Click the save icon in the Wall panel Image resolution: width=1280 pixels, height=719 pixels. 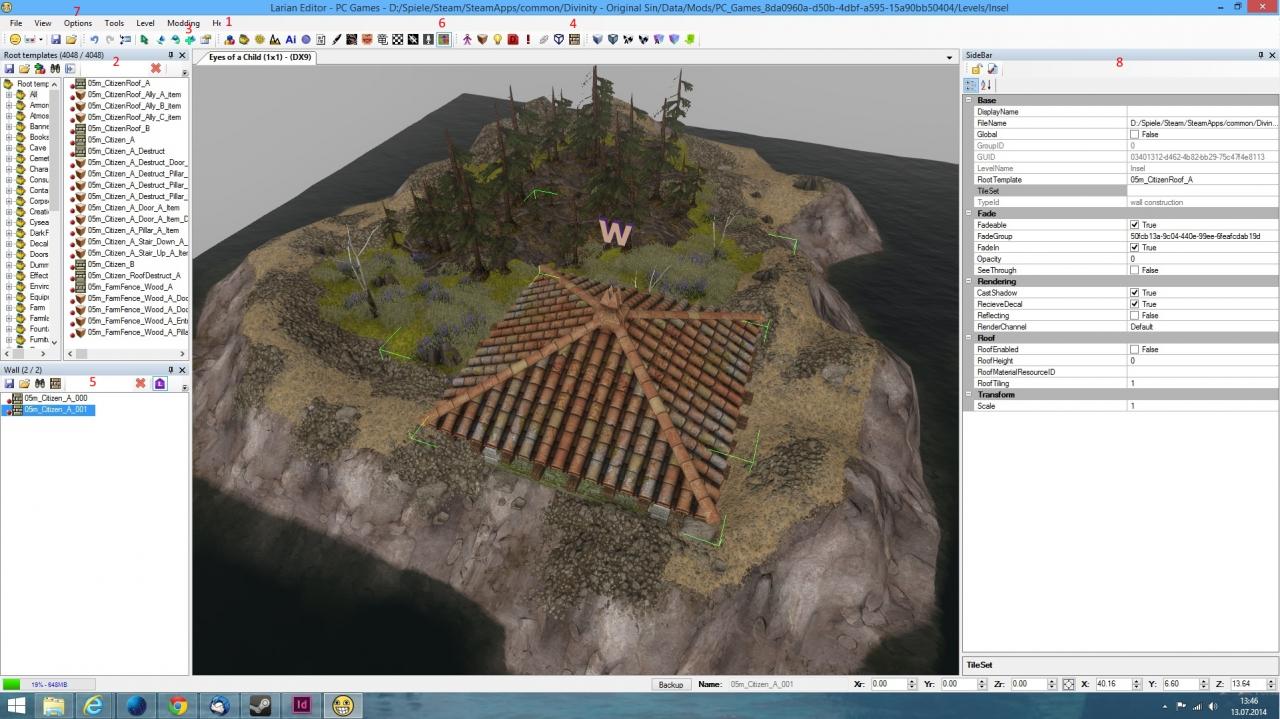coord(9,383)
